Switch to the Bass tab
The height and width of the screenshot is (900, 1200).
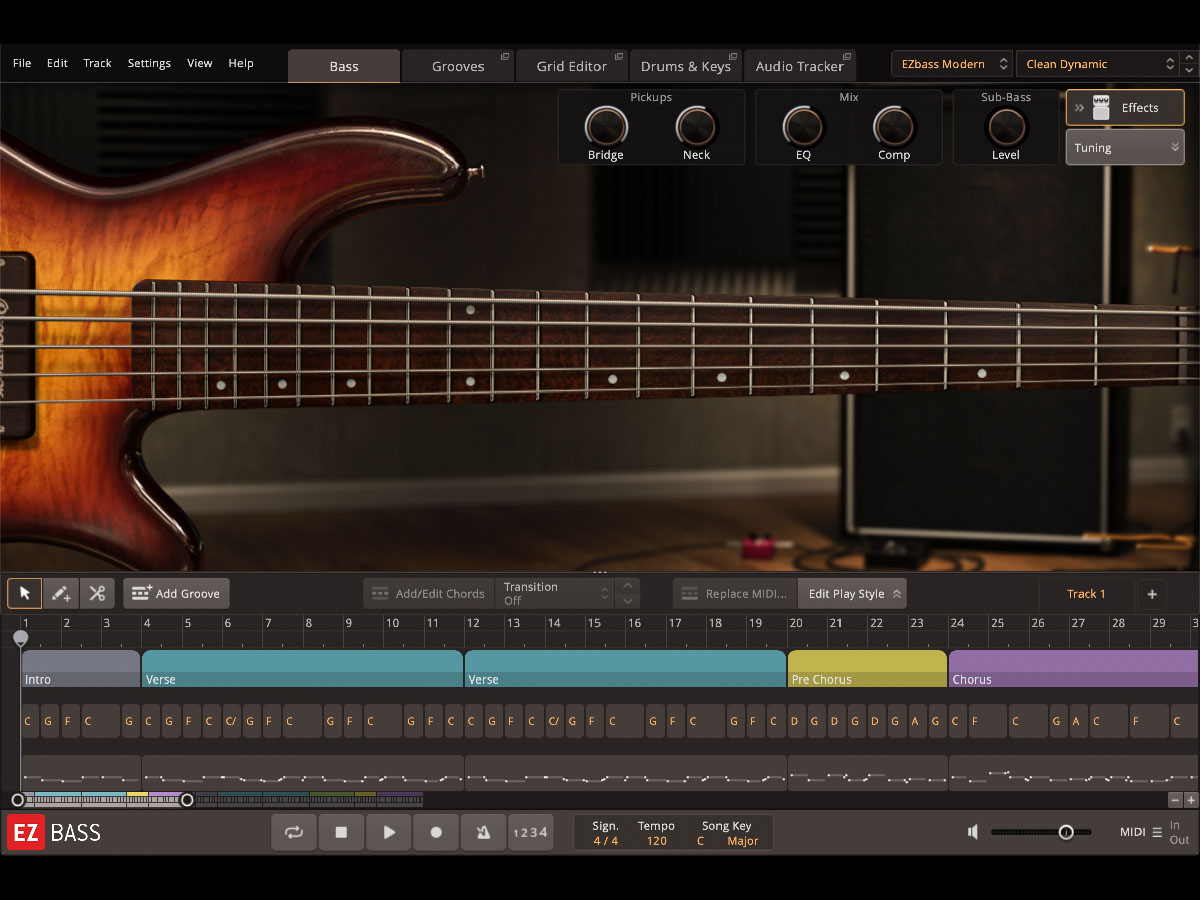(x=344, y=66)
